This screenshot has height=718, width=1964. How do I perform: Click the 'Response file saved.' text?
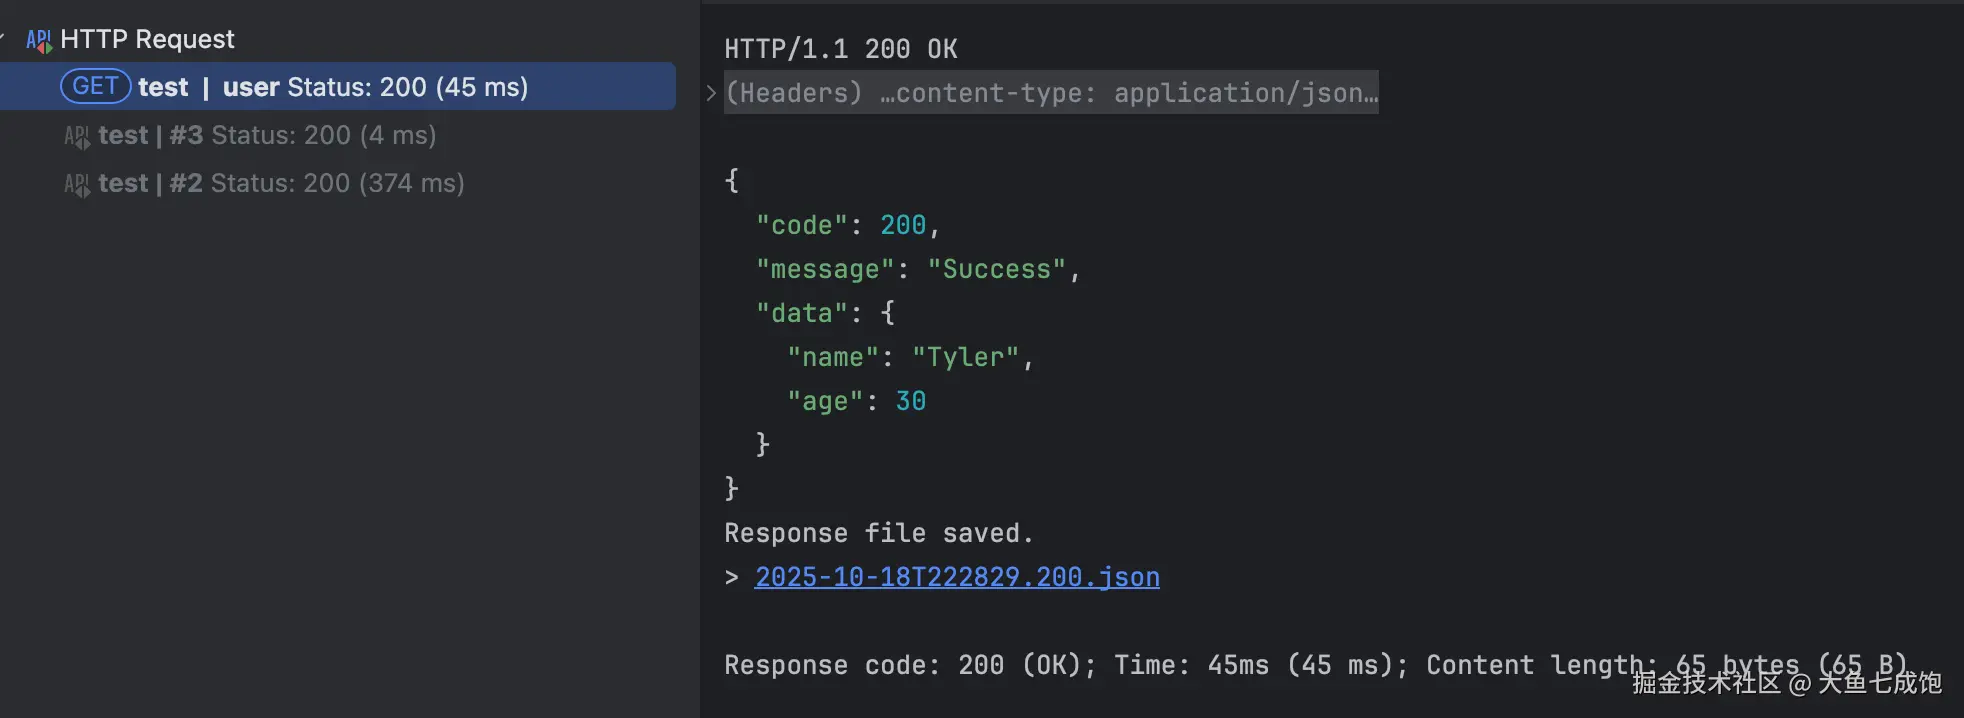tap(878, 533)
